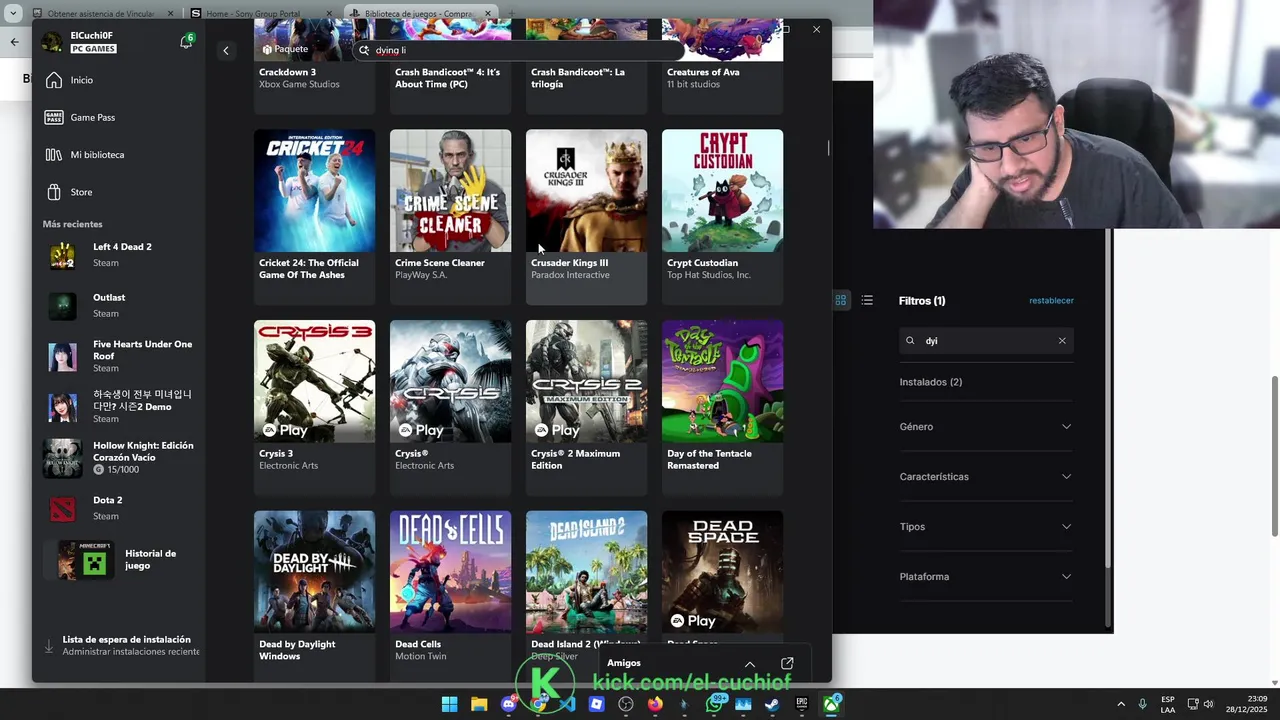Close the Biblioteca de juegos browser tab
1280x720 pixels.
coord(489,14)
